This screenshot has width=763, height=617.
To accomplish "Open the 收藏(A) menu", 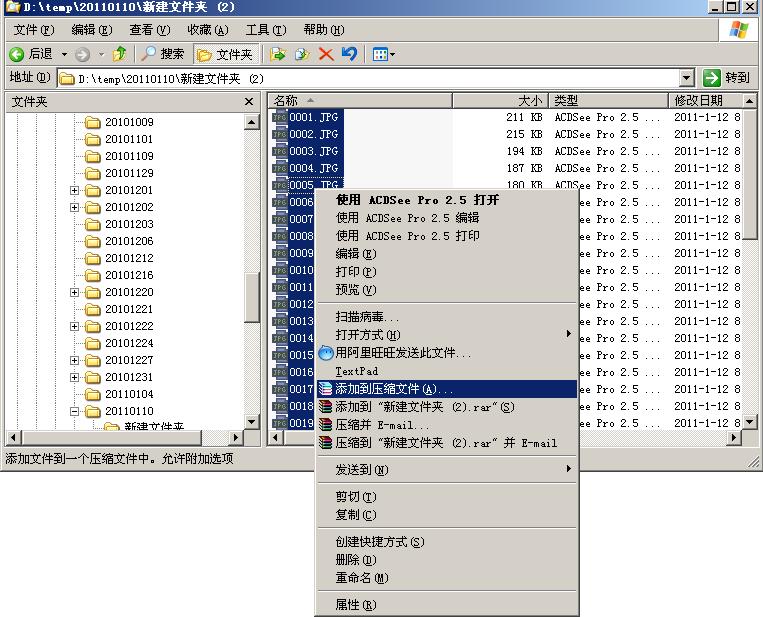I will click(x=208, y=30).
